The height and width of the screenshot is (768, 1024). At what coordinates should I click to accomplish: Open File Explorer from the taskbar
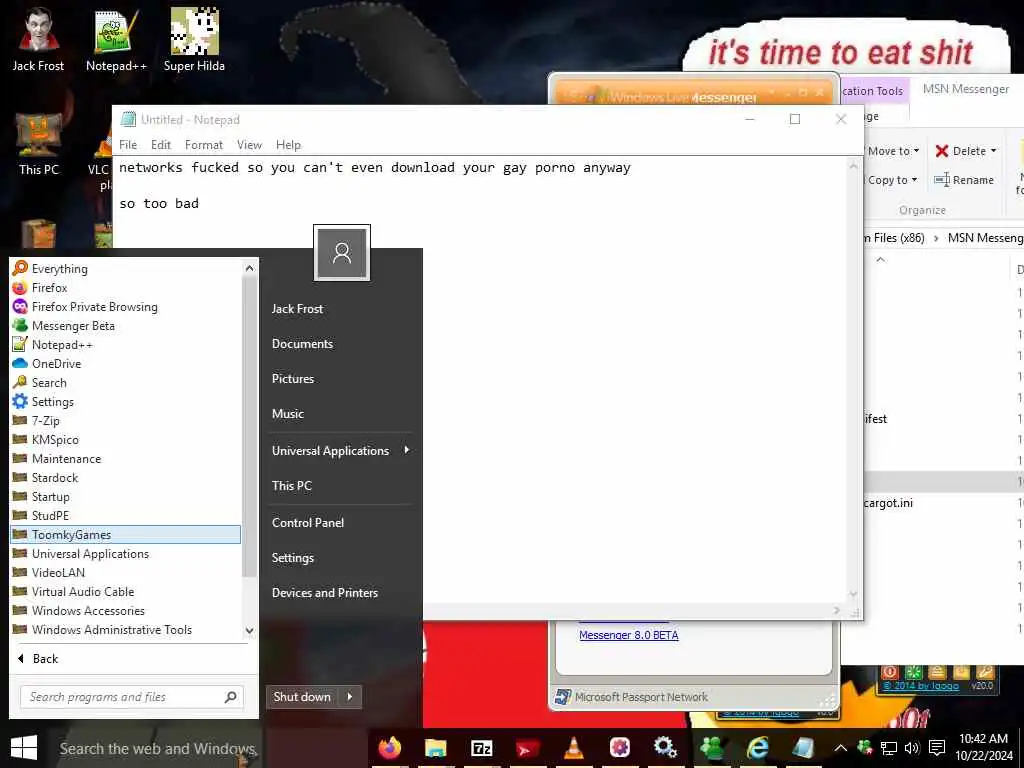pos(436,748)
